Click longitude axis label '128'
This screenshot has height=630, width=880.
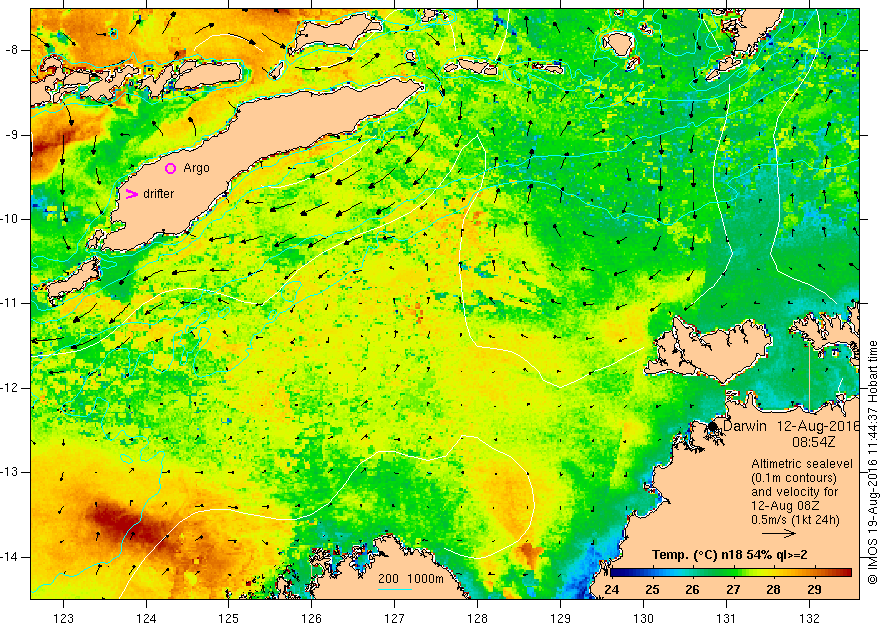[478, 618]
